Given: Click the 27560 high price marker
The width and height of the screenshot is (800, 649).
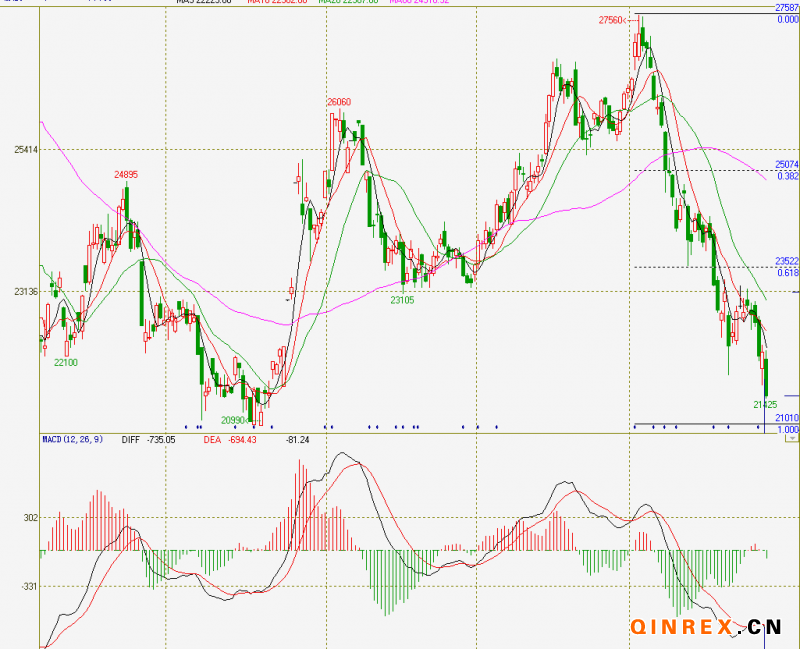Looking at the screenshot, I should pyautogui.click(x=611, y=20).
